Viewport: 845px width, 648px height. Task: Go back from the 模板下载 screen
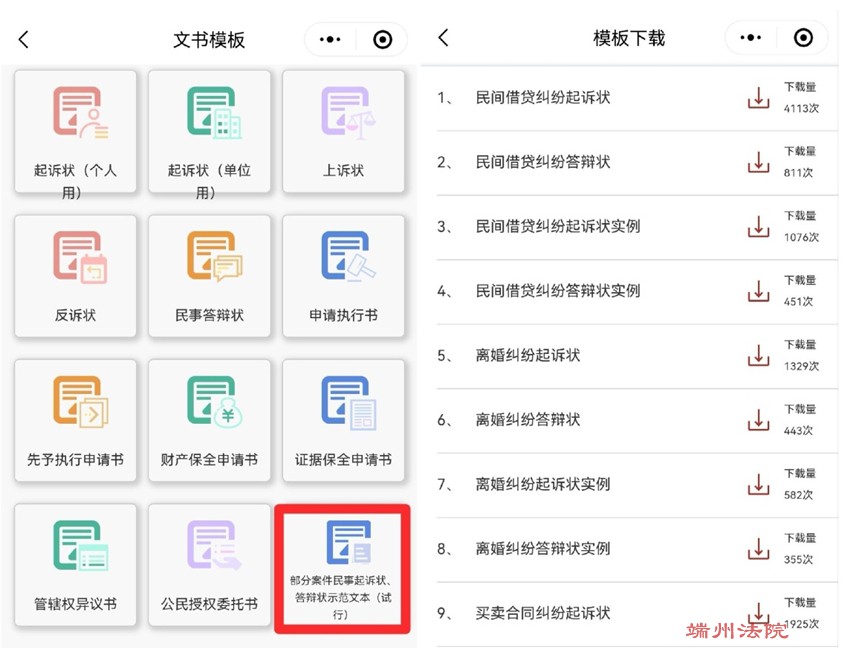(x=444, y=38)
